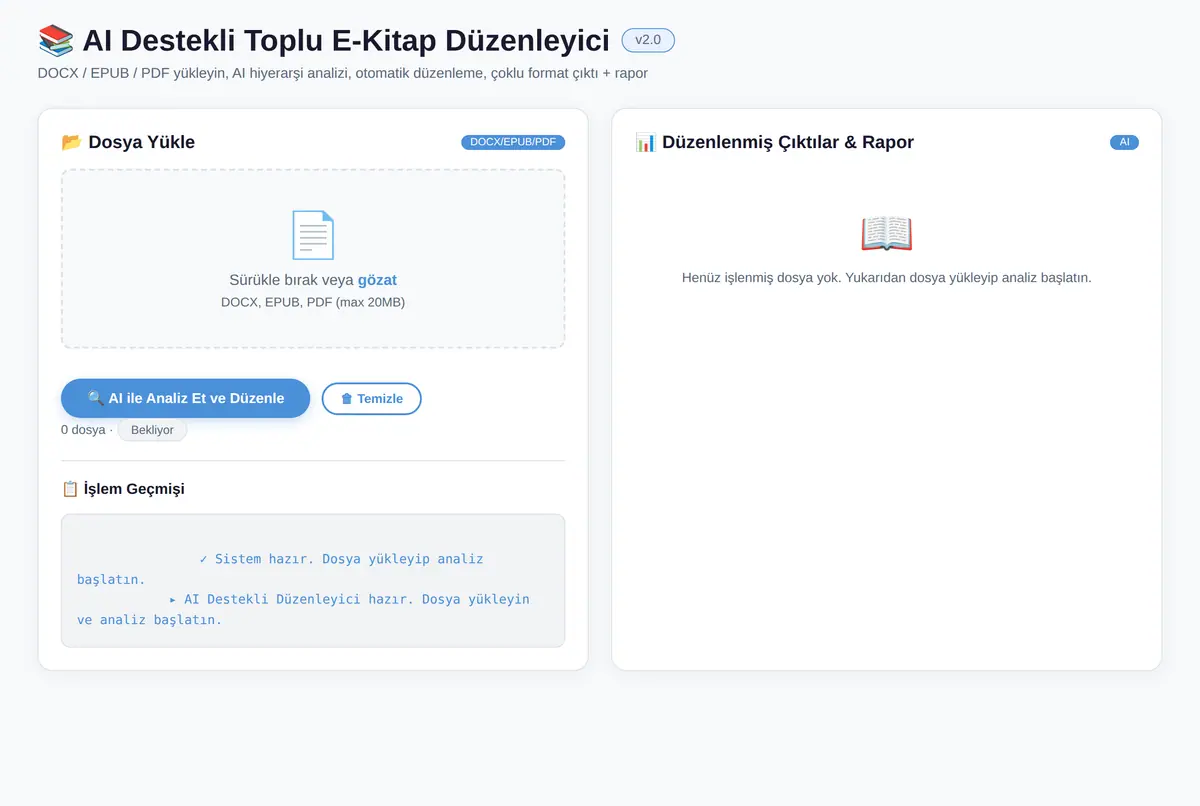Click the '0 dosya' file count text
The width and height of the screenshot is (1200, 806).
pos(83,430)
